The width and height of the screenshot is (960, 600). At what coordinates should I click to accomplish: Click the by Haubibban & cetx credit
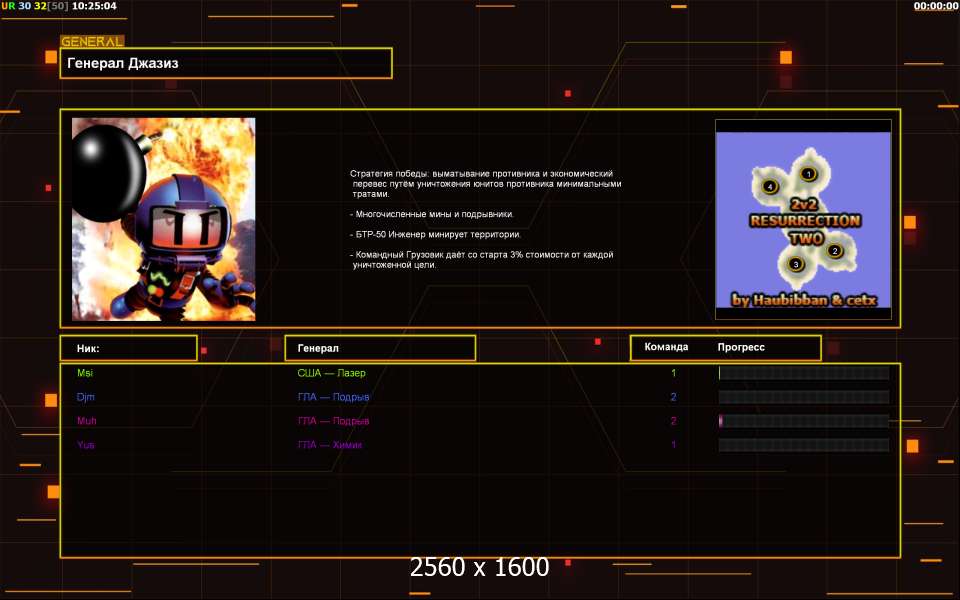[804, 300]
